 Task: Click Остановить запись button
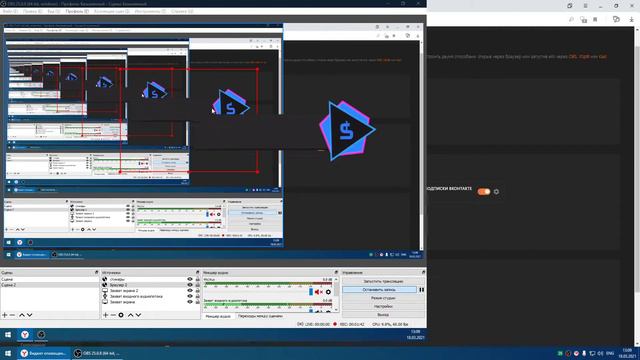coord(380,290)
